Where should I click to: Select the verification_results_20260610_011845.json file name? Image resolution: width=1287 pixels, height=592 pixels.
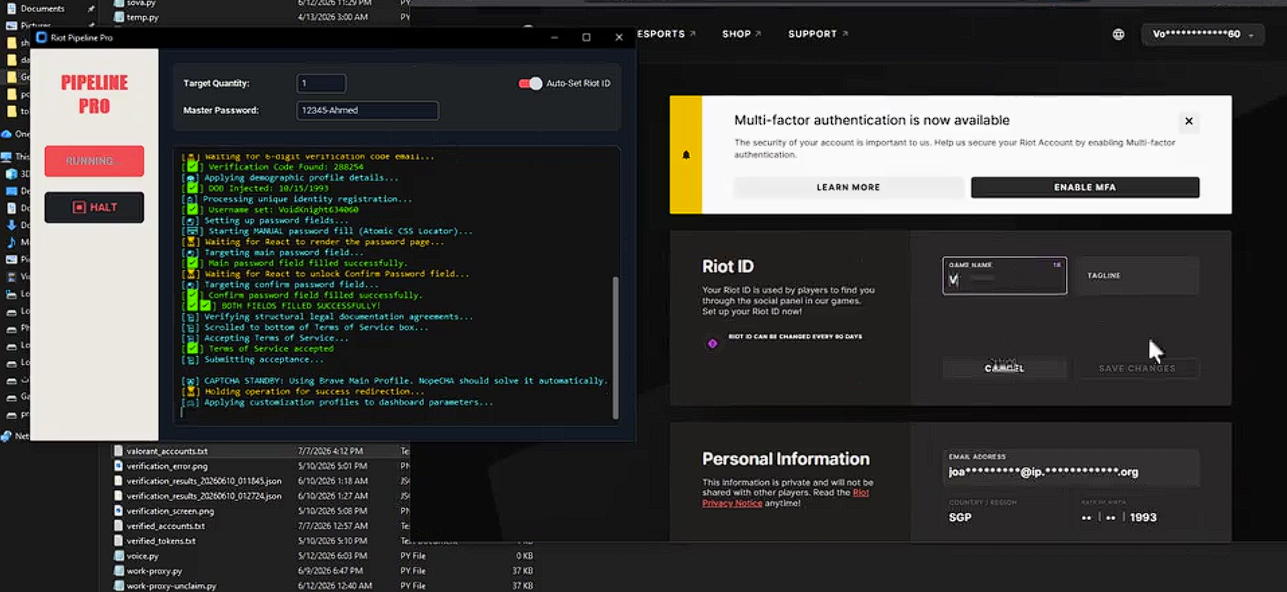pos(204,481)
